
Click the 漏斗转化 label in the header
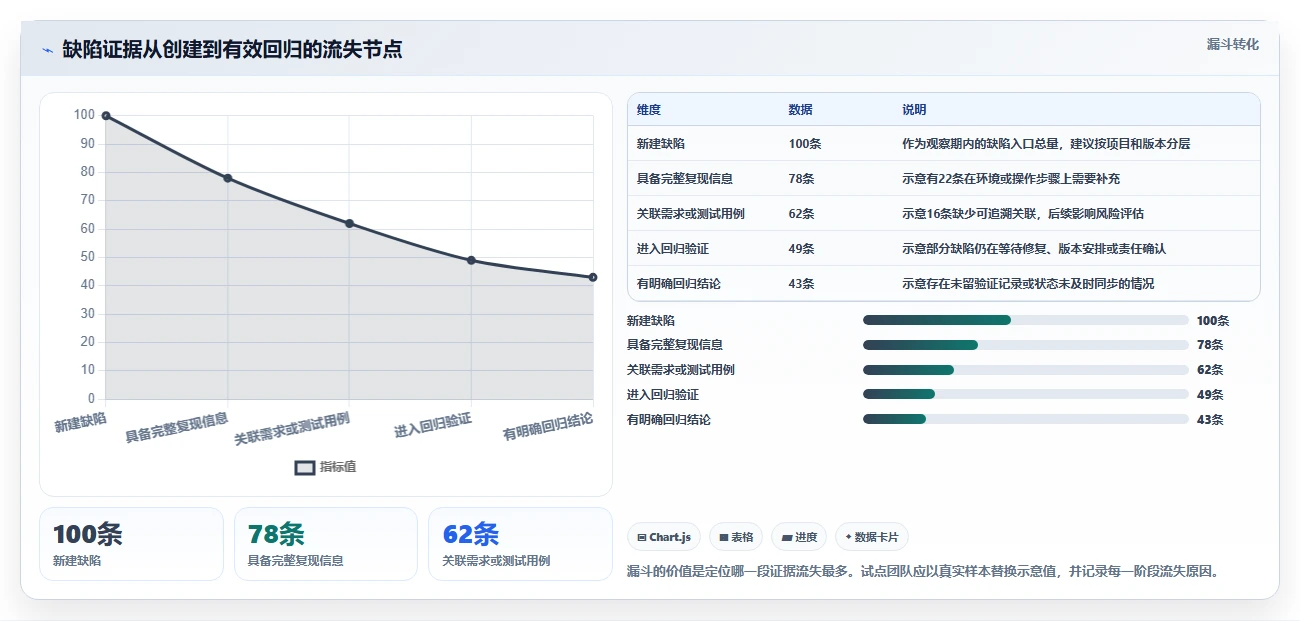(1232, 45)
